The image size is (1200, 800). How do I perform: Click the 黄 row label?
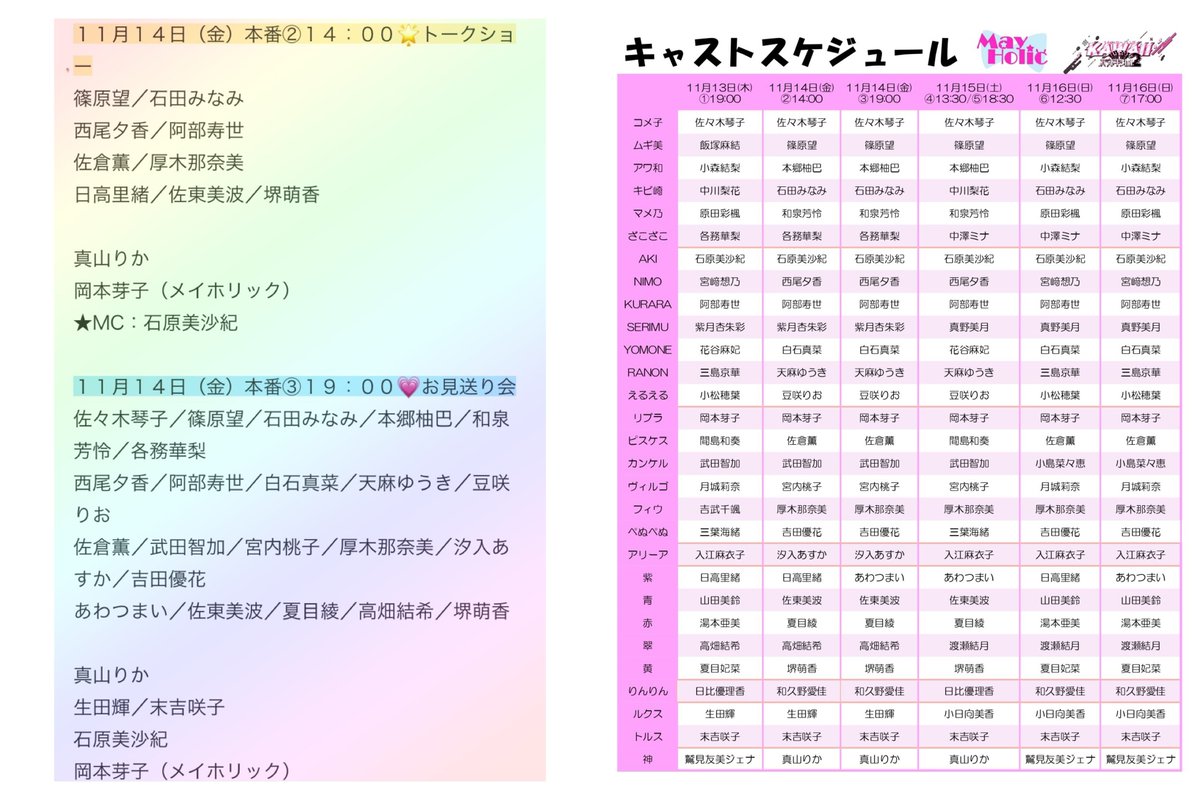coord(648,669)
